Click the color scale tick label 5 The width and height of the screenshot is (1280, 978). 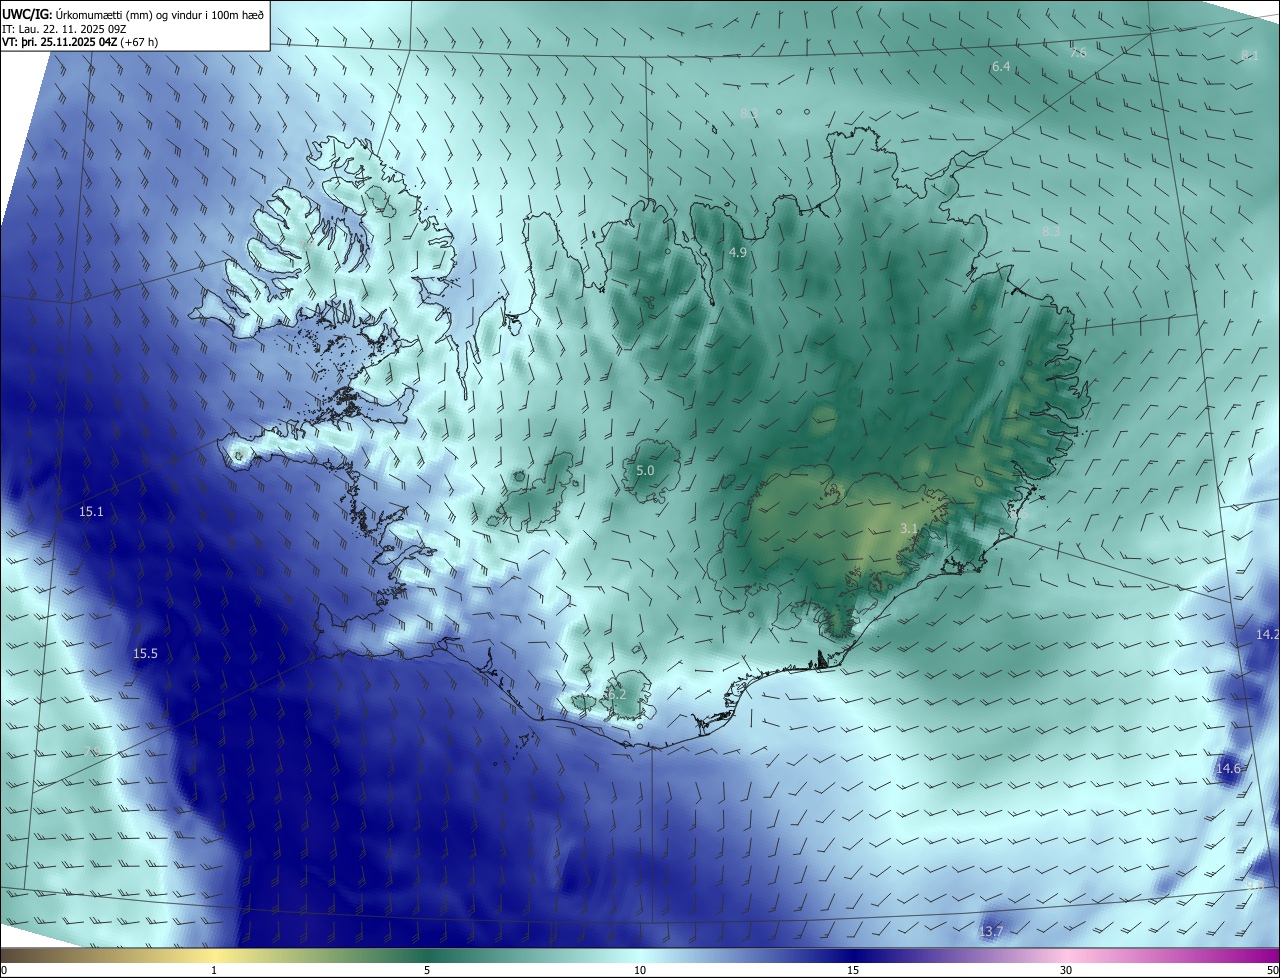click(427, 971)
